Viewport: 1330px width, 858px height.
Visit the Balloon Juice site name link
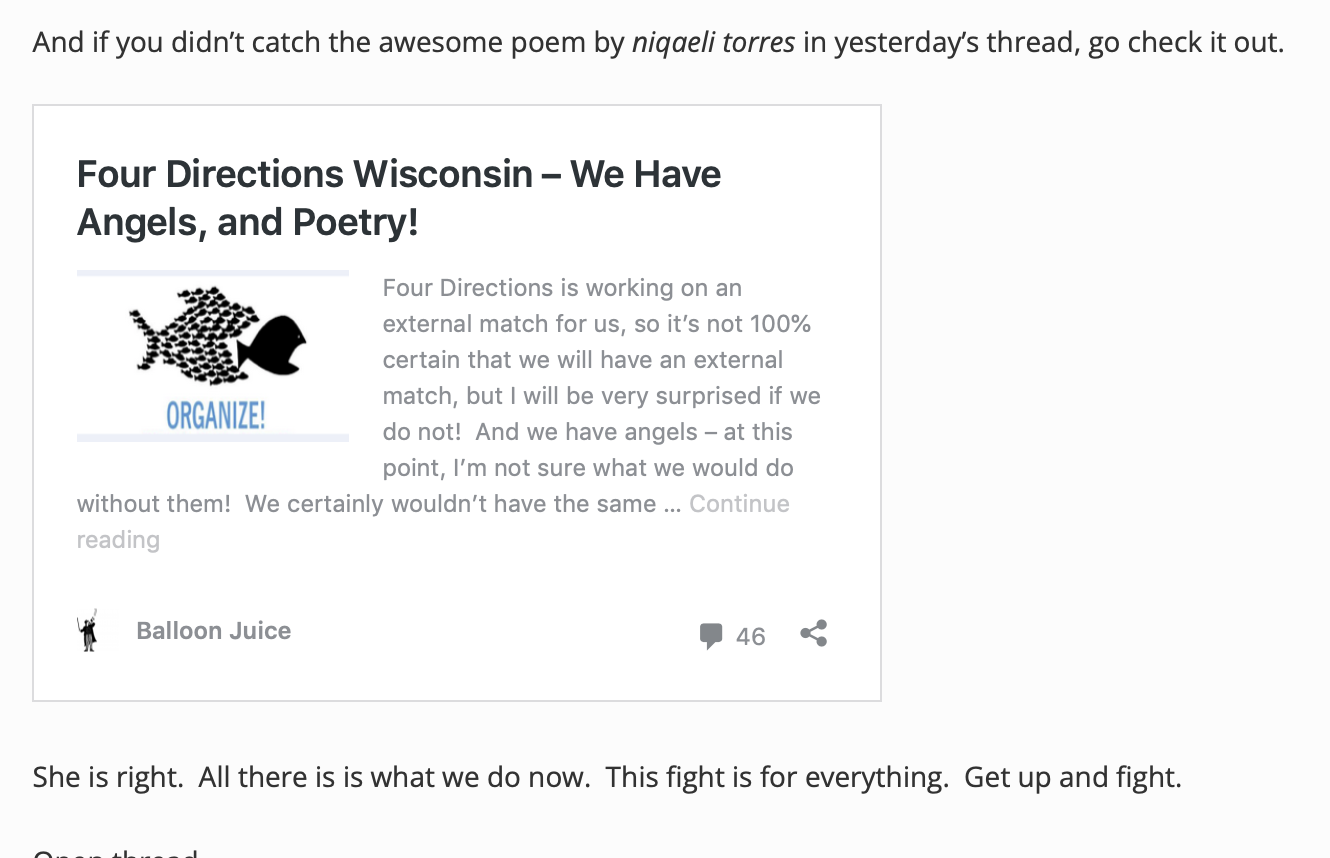click(213, 631)
